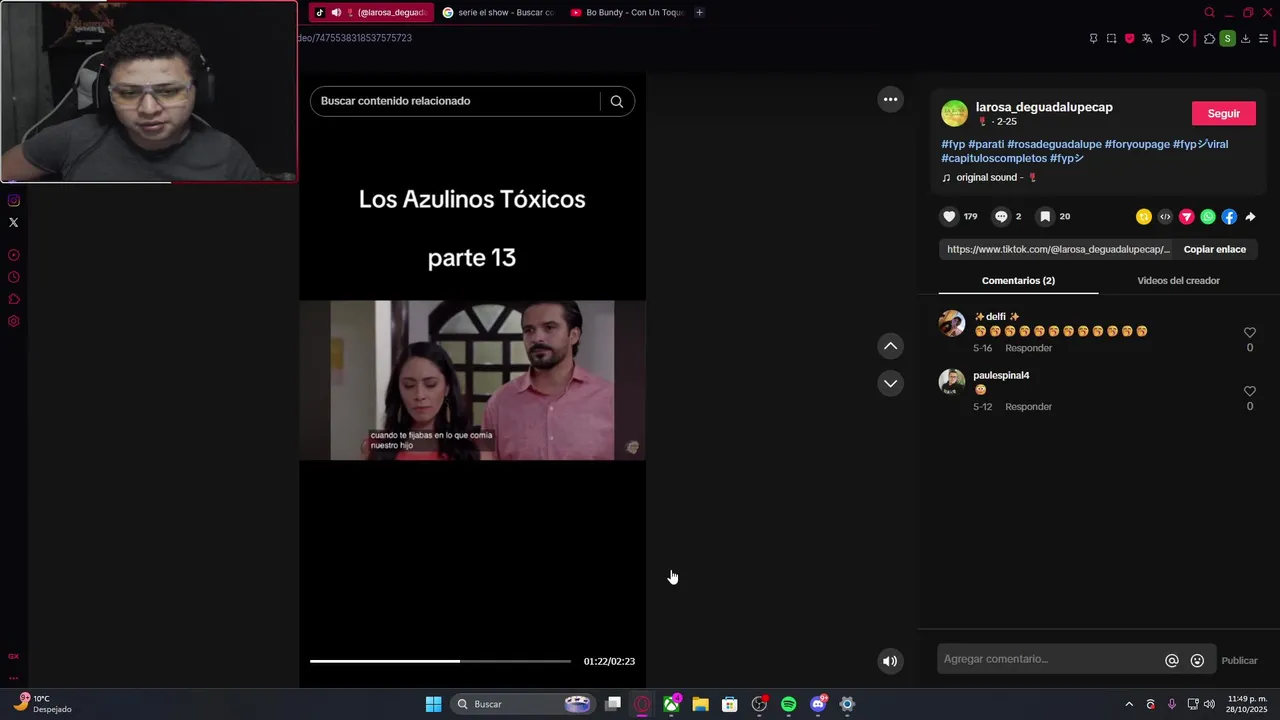This screenshot has height=720, width=1280.
Task: Open delfi's profile picture
Action: point(952,323)
